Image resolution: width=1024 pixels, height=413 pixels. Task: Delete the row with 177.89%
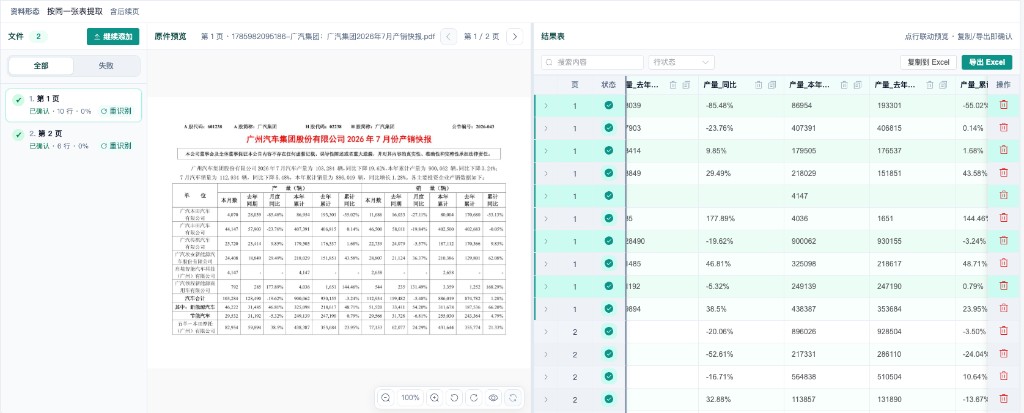1004,218
